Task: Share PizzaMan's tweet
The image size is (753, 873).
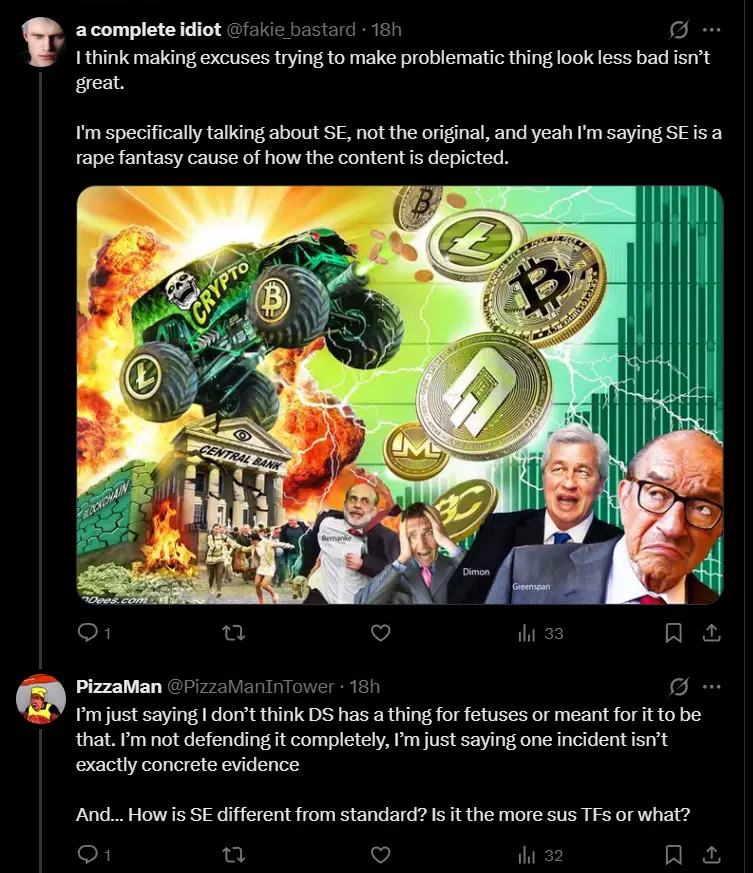Action: click(711, 855)
